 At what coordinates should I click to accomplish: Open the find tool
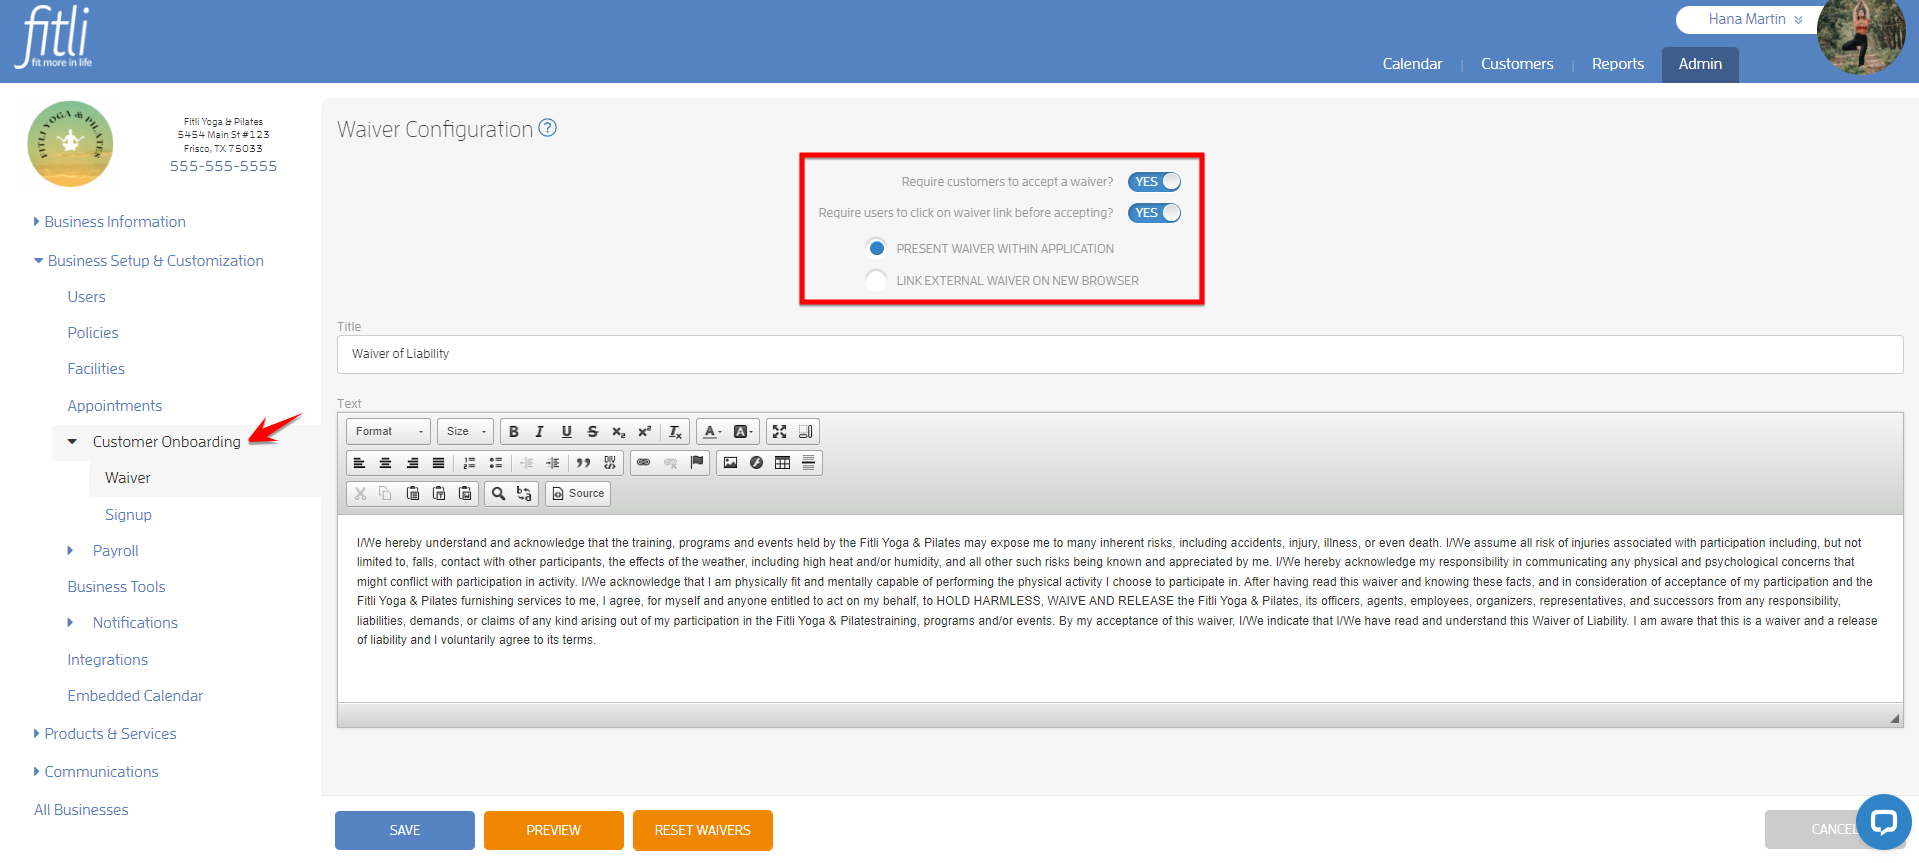click(x=498, y=494)
